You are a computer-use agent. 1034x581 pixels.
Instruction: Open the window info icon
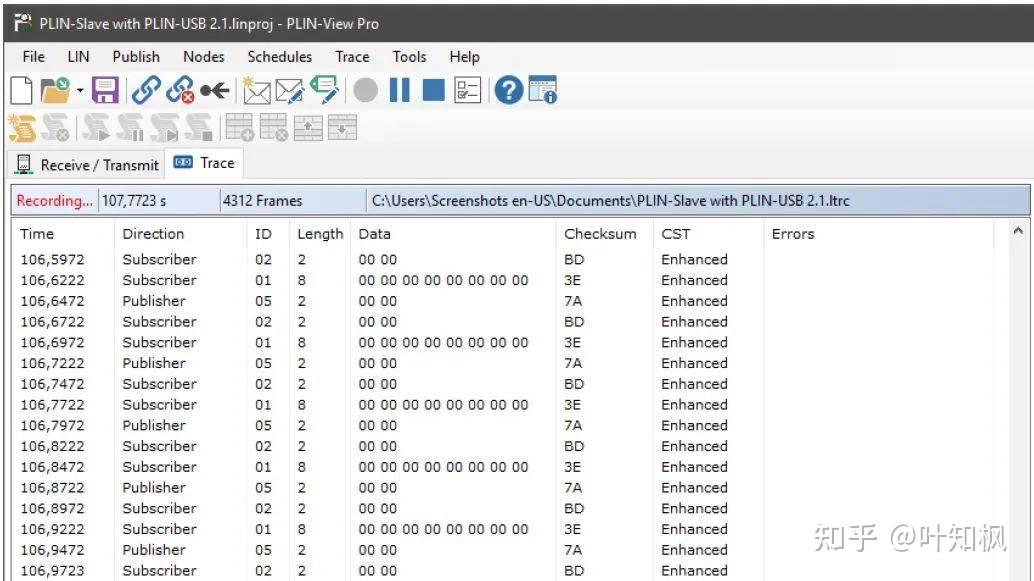543,90
